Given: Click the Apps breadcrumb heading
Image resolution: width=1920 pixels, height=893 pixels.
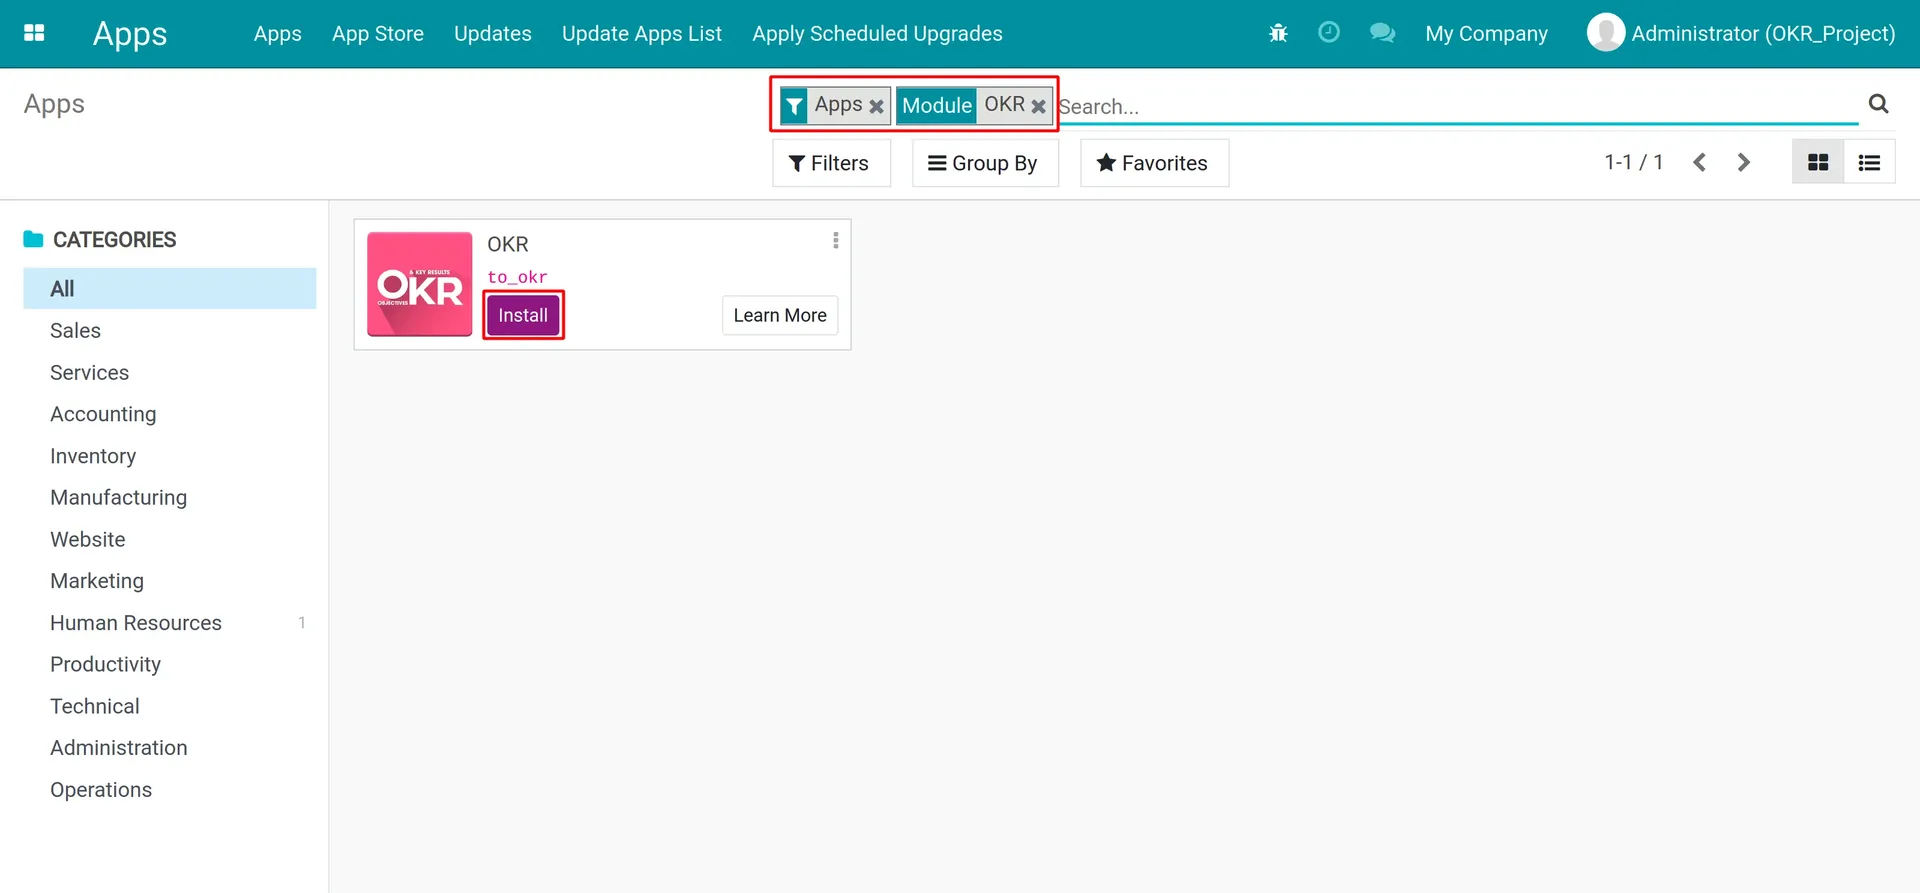Looking at the screenshot, I should pyautogui.click(x=54, y=104).
